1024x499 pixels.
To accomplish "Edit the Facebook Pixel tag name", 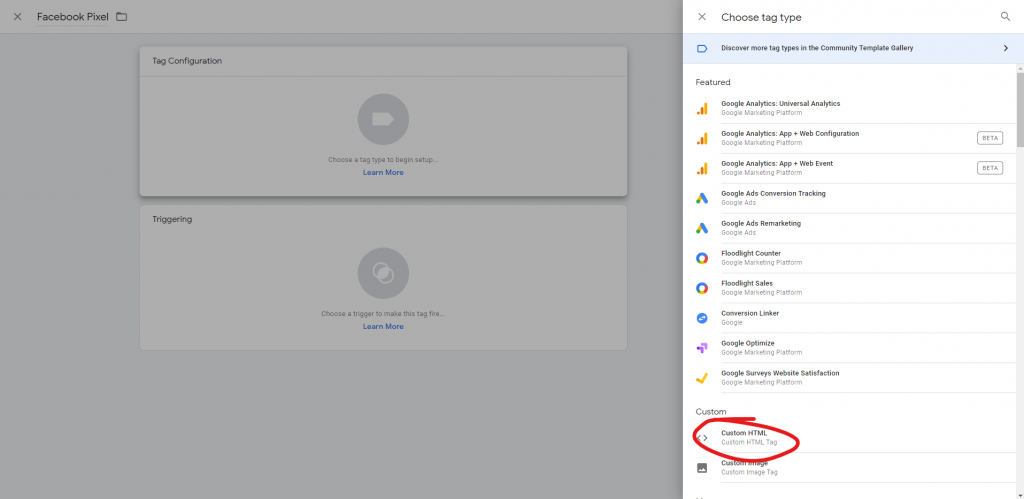I will 72,17.
